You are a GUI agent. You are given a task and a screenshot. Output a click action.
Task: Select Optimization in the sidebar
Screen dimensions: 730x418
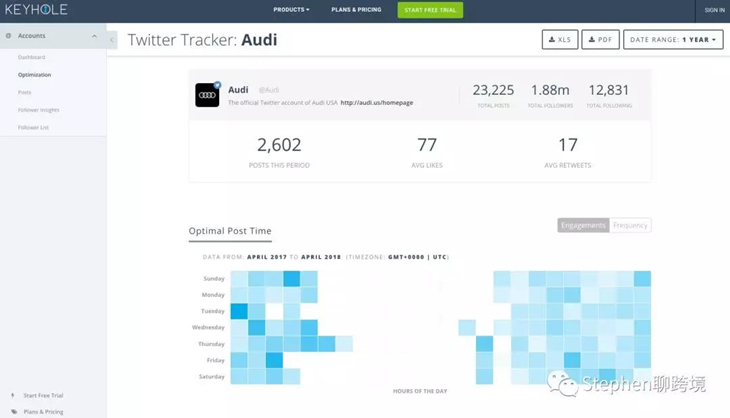34,75
